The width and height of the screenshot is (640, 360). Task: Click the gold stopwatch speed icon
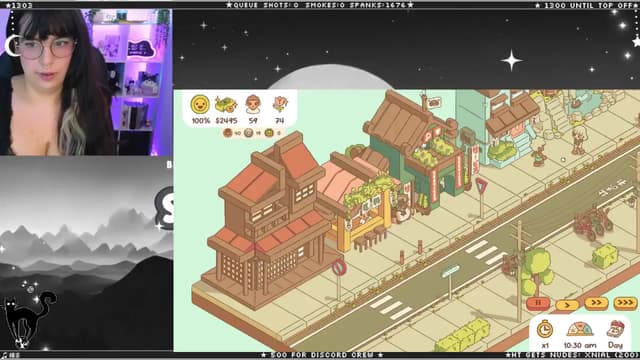tap(544, 329)
